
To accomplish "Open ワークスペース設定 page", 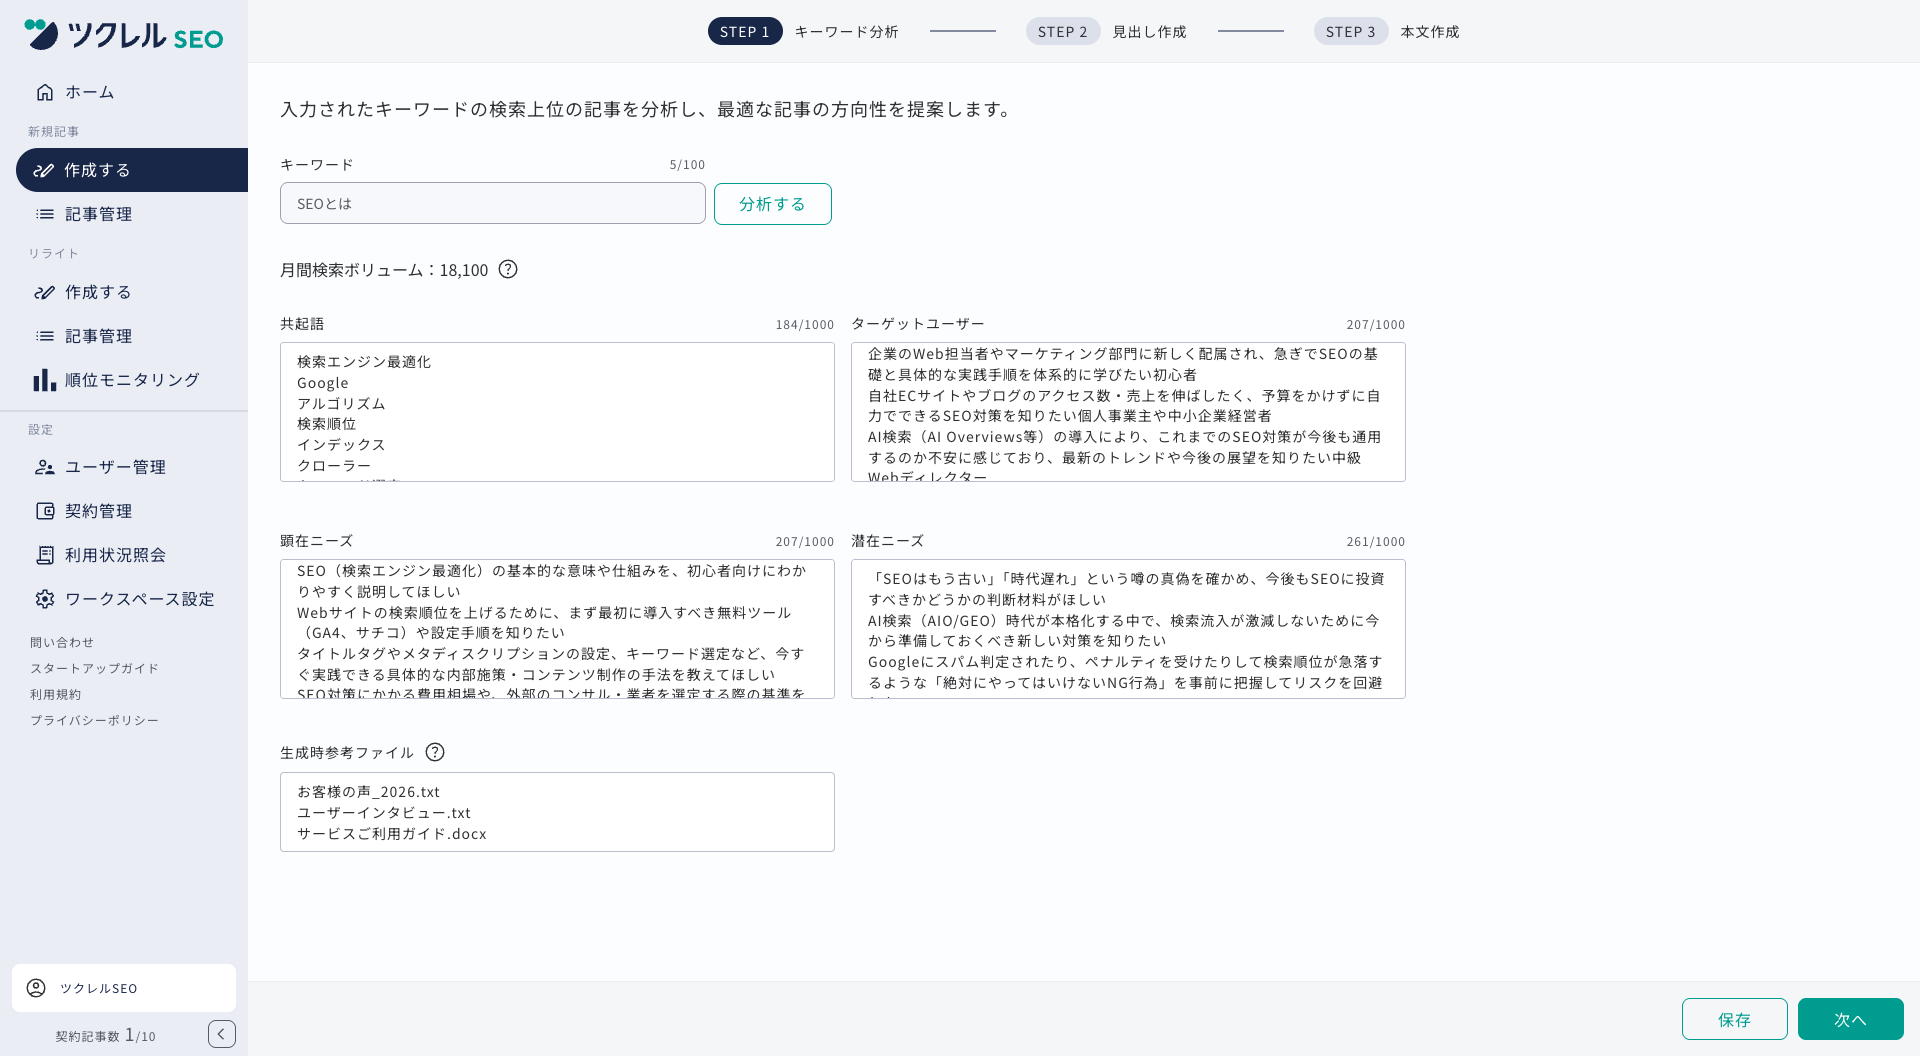I will [x=132, y=599].
